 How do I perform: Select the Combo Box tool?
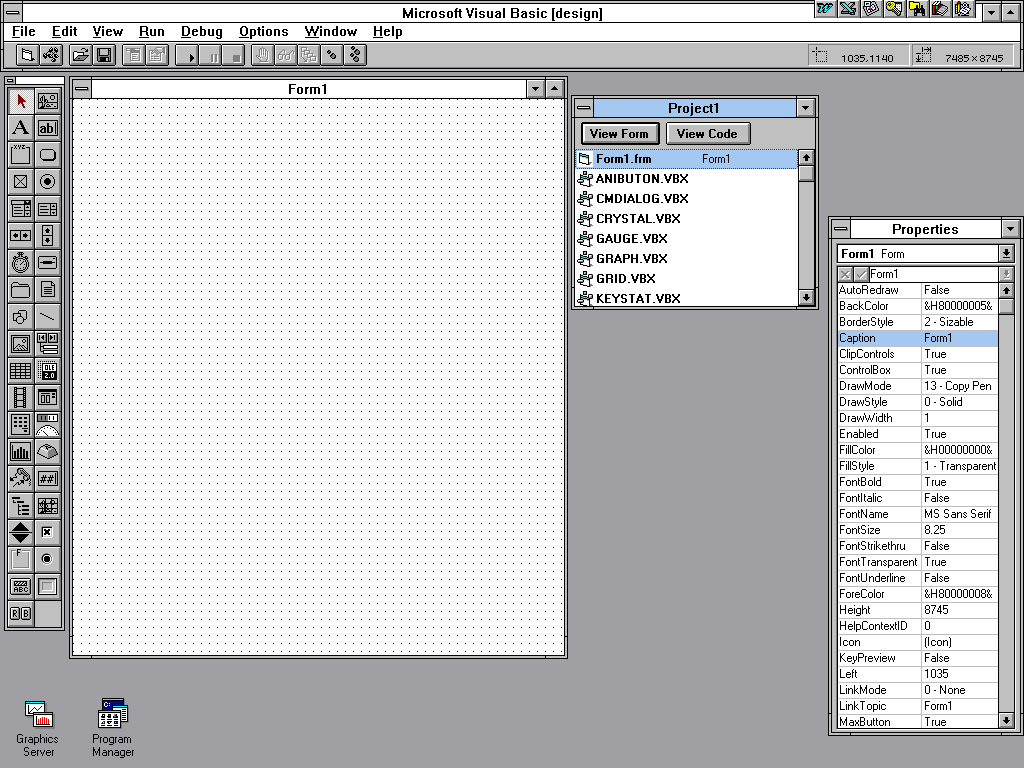coord(20,209)
